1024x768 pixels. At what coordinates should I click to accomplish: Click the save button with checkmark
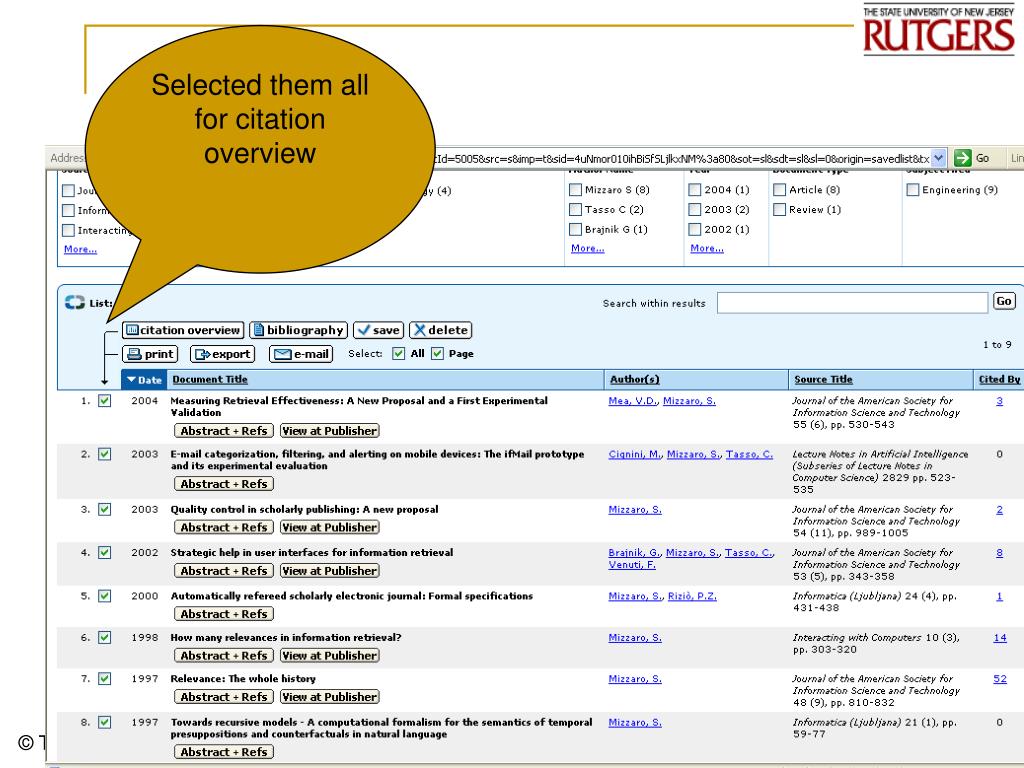coord(379,330)
